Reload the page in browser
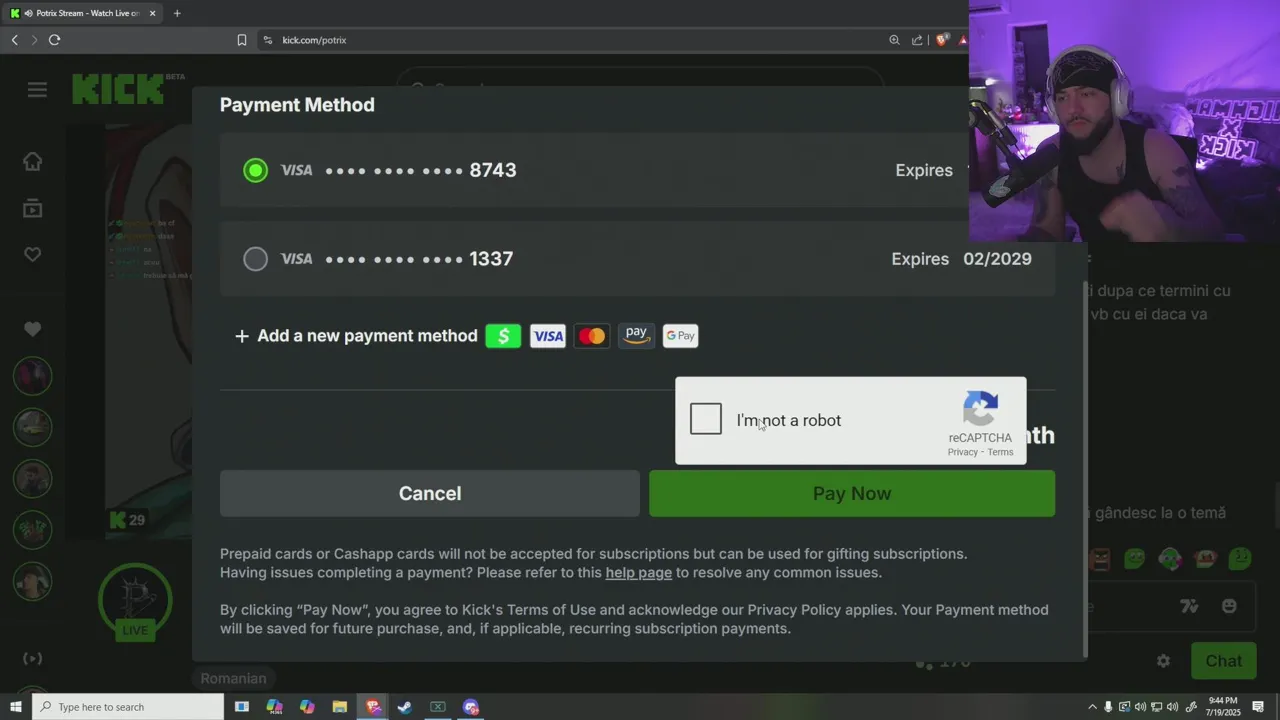Image resolution: width=1280 pixels, height=720 pixels. pyautogui.click(x=54, y=40)
